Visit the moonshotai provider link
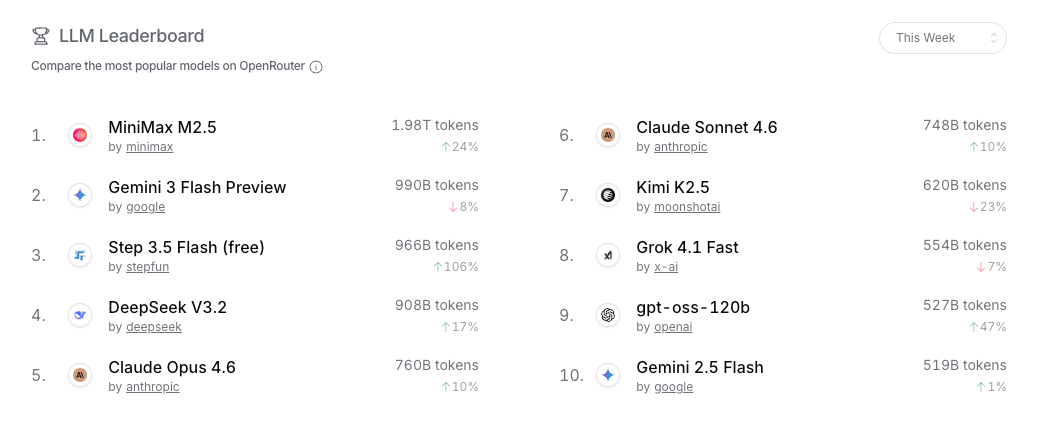1055x434 pixels. (x=687, y=207)
